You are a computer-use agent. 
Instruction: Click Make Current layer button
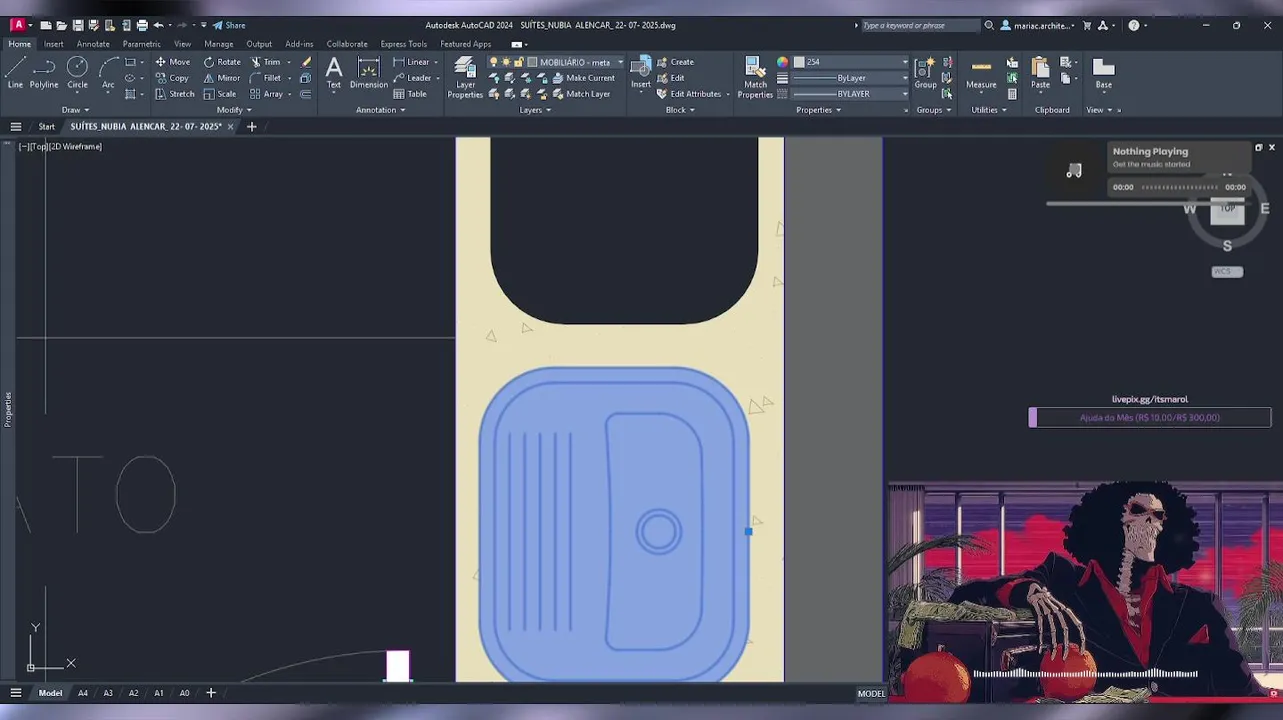point(583,78)
